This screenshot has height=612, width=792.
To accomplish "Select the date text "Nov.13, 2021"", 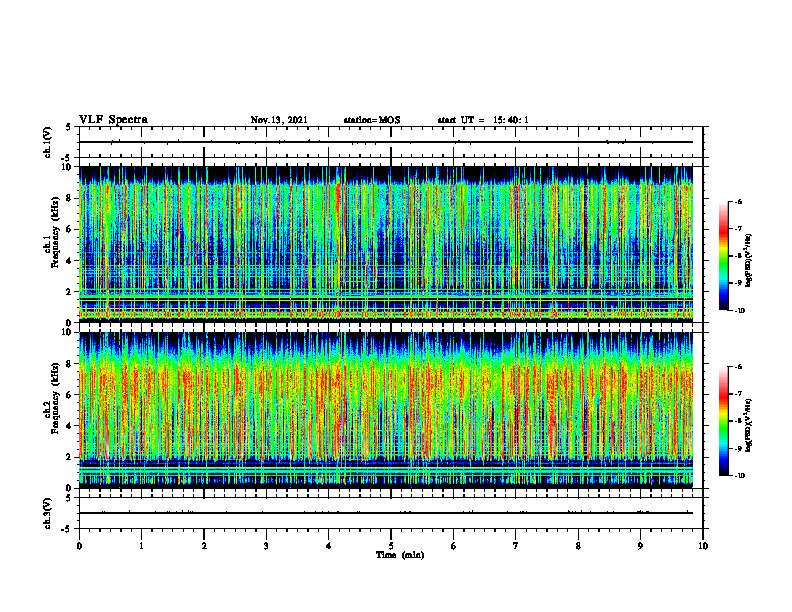I will click(x=279, y=120).
